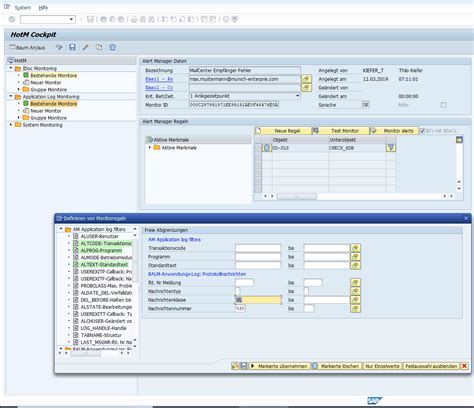Click the Markierte übernehmen button
This screenshot has width=474, height=408.
pos(280,366)
